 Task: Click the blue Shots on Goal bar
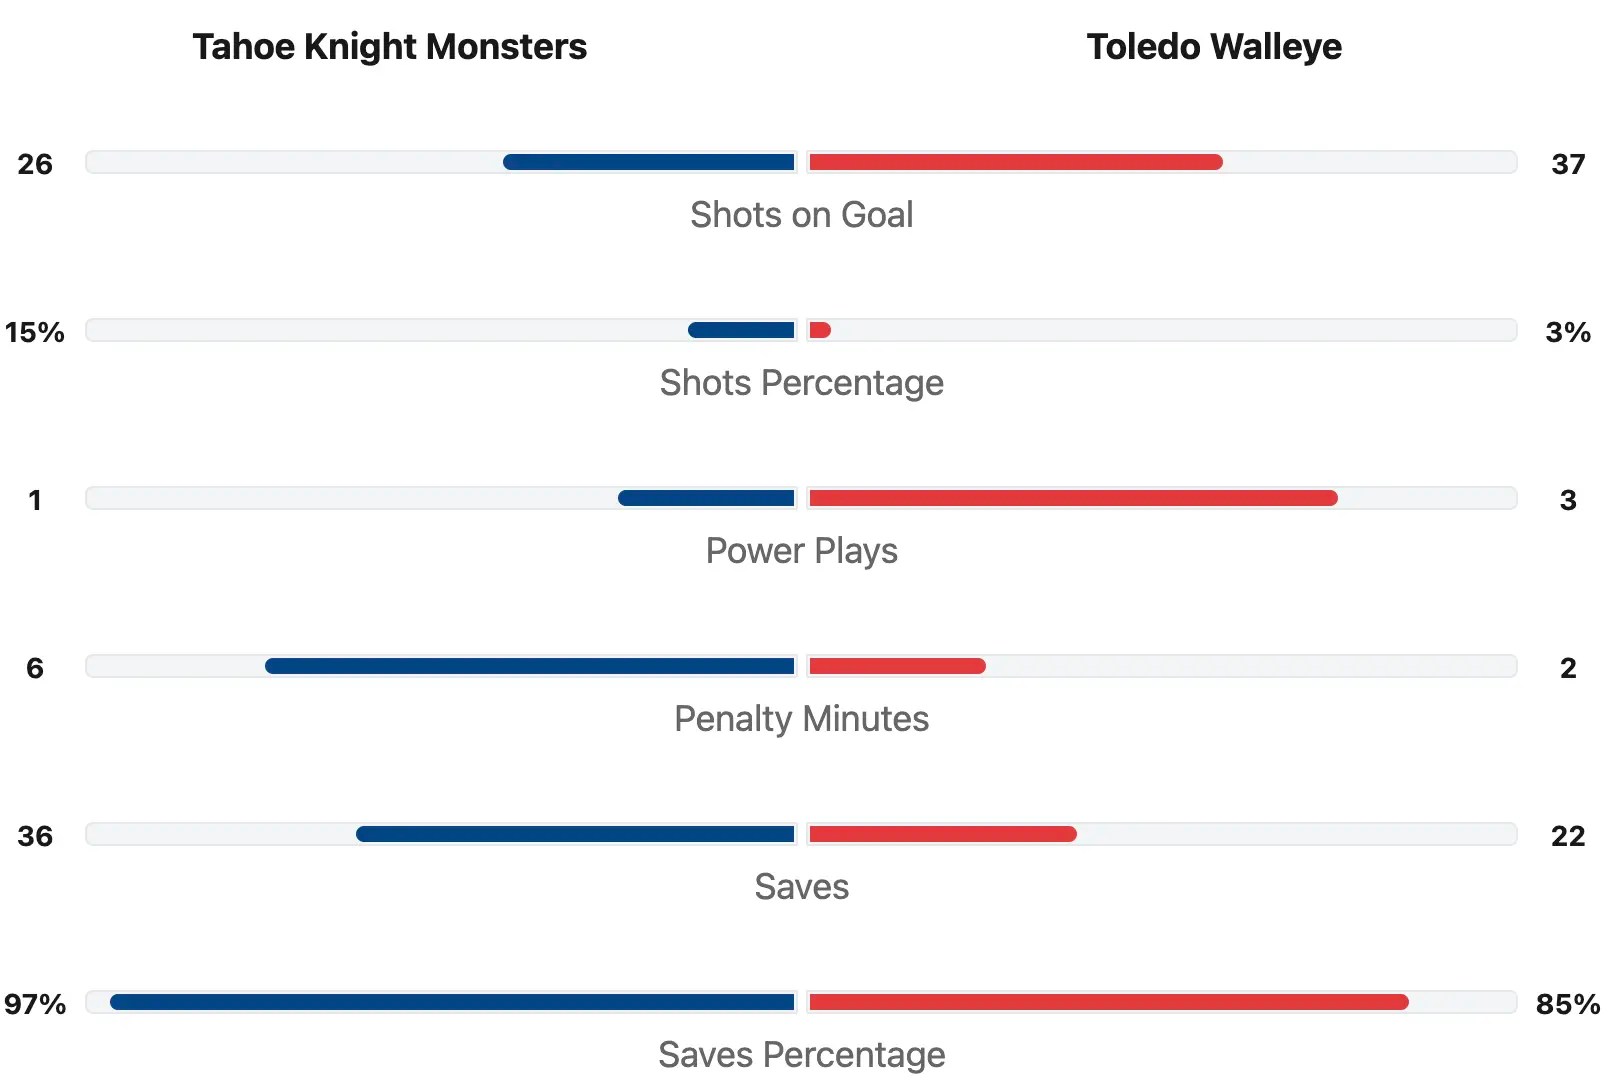649,162
